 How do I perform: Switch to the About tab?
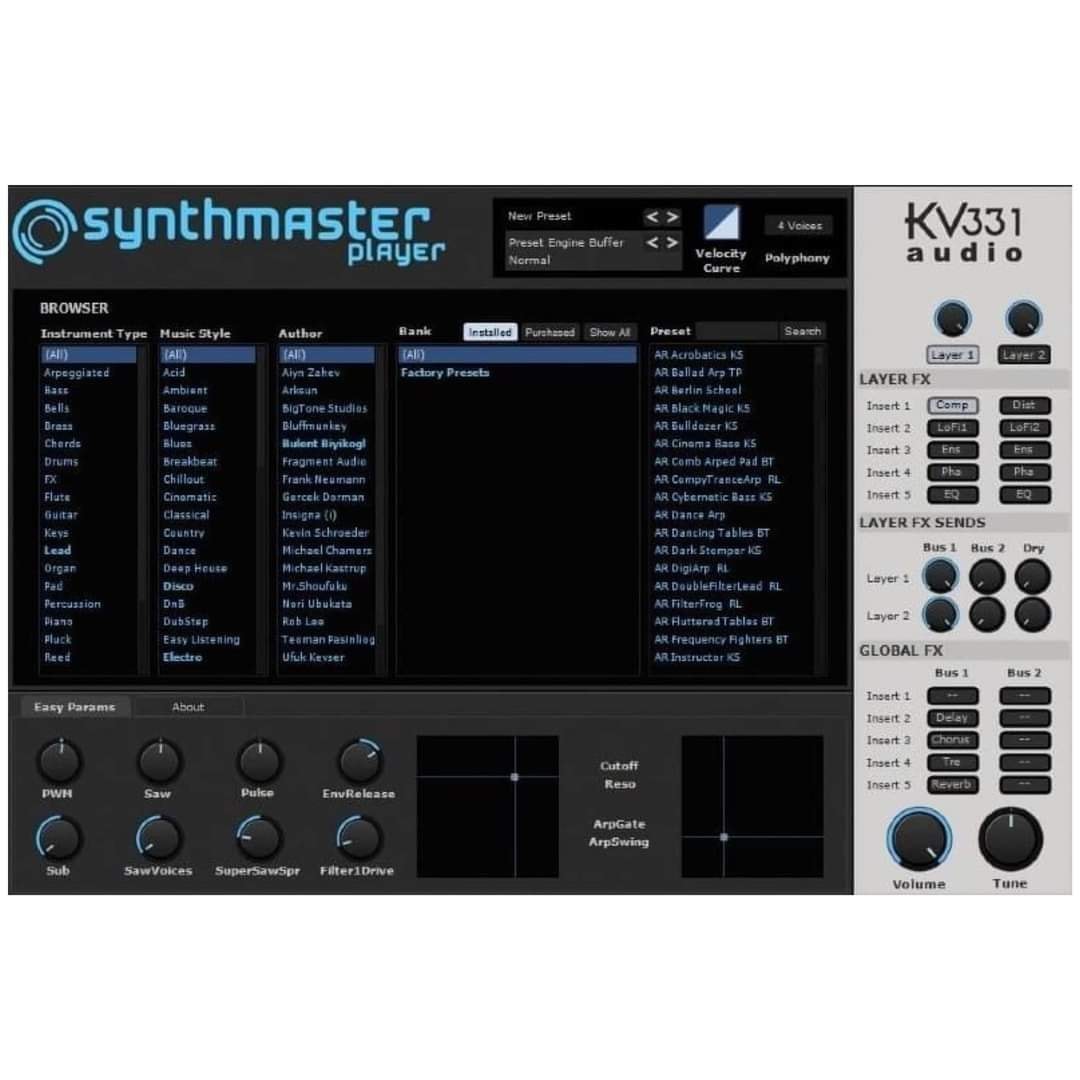pos(188,707)
